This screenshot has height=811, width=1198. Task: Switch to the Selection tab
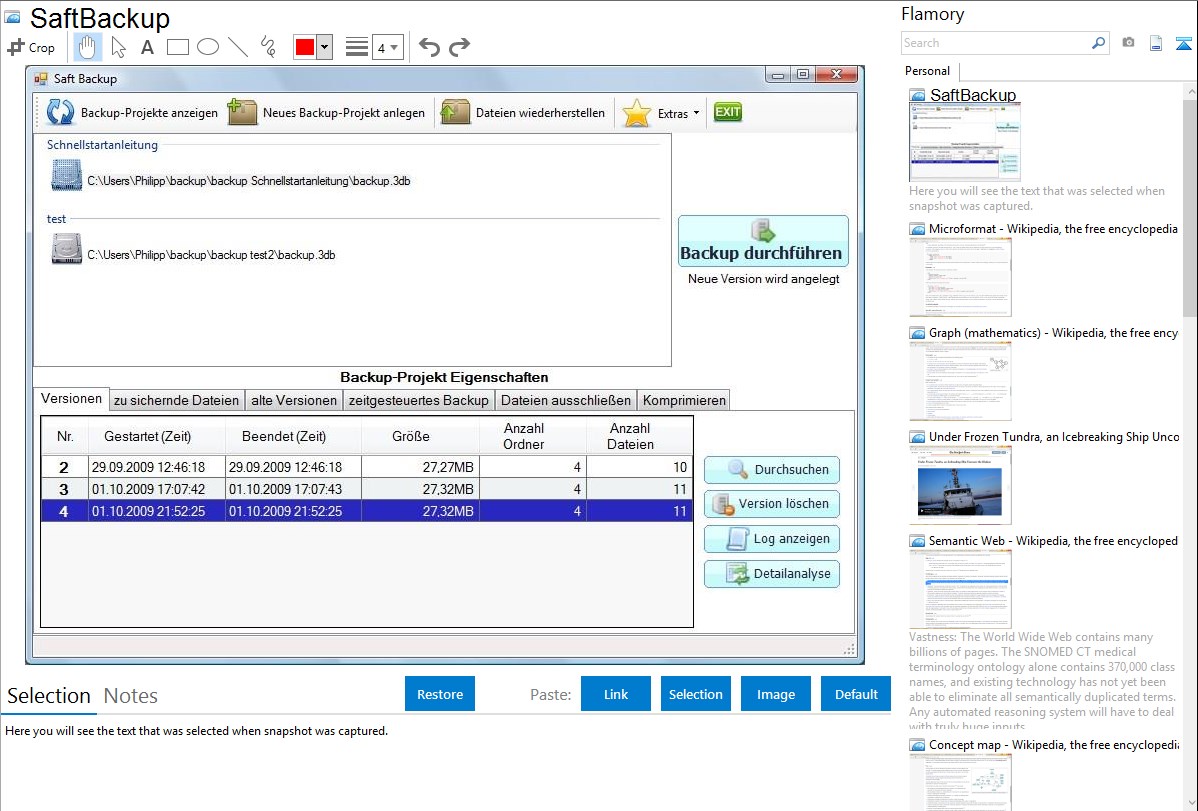[x=49, y=696]
